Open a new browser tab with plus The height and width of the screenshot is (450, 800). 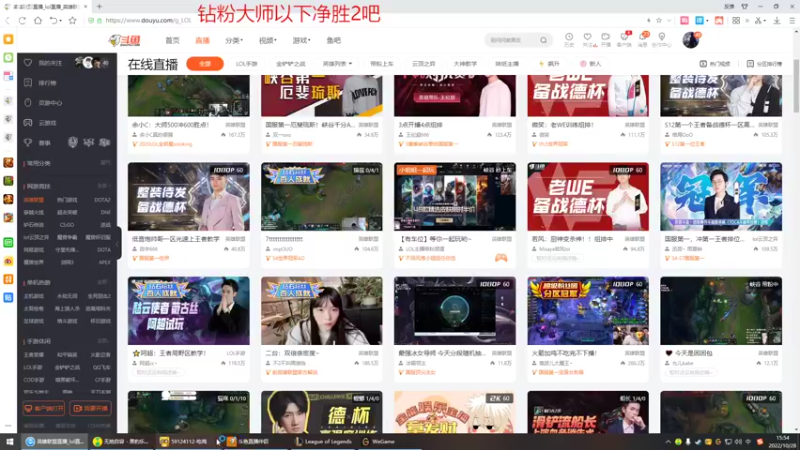[99, 7]
